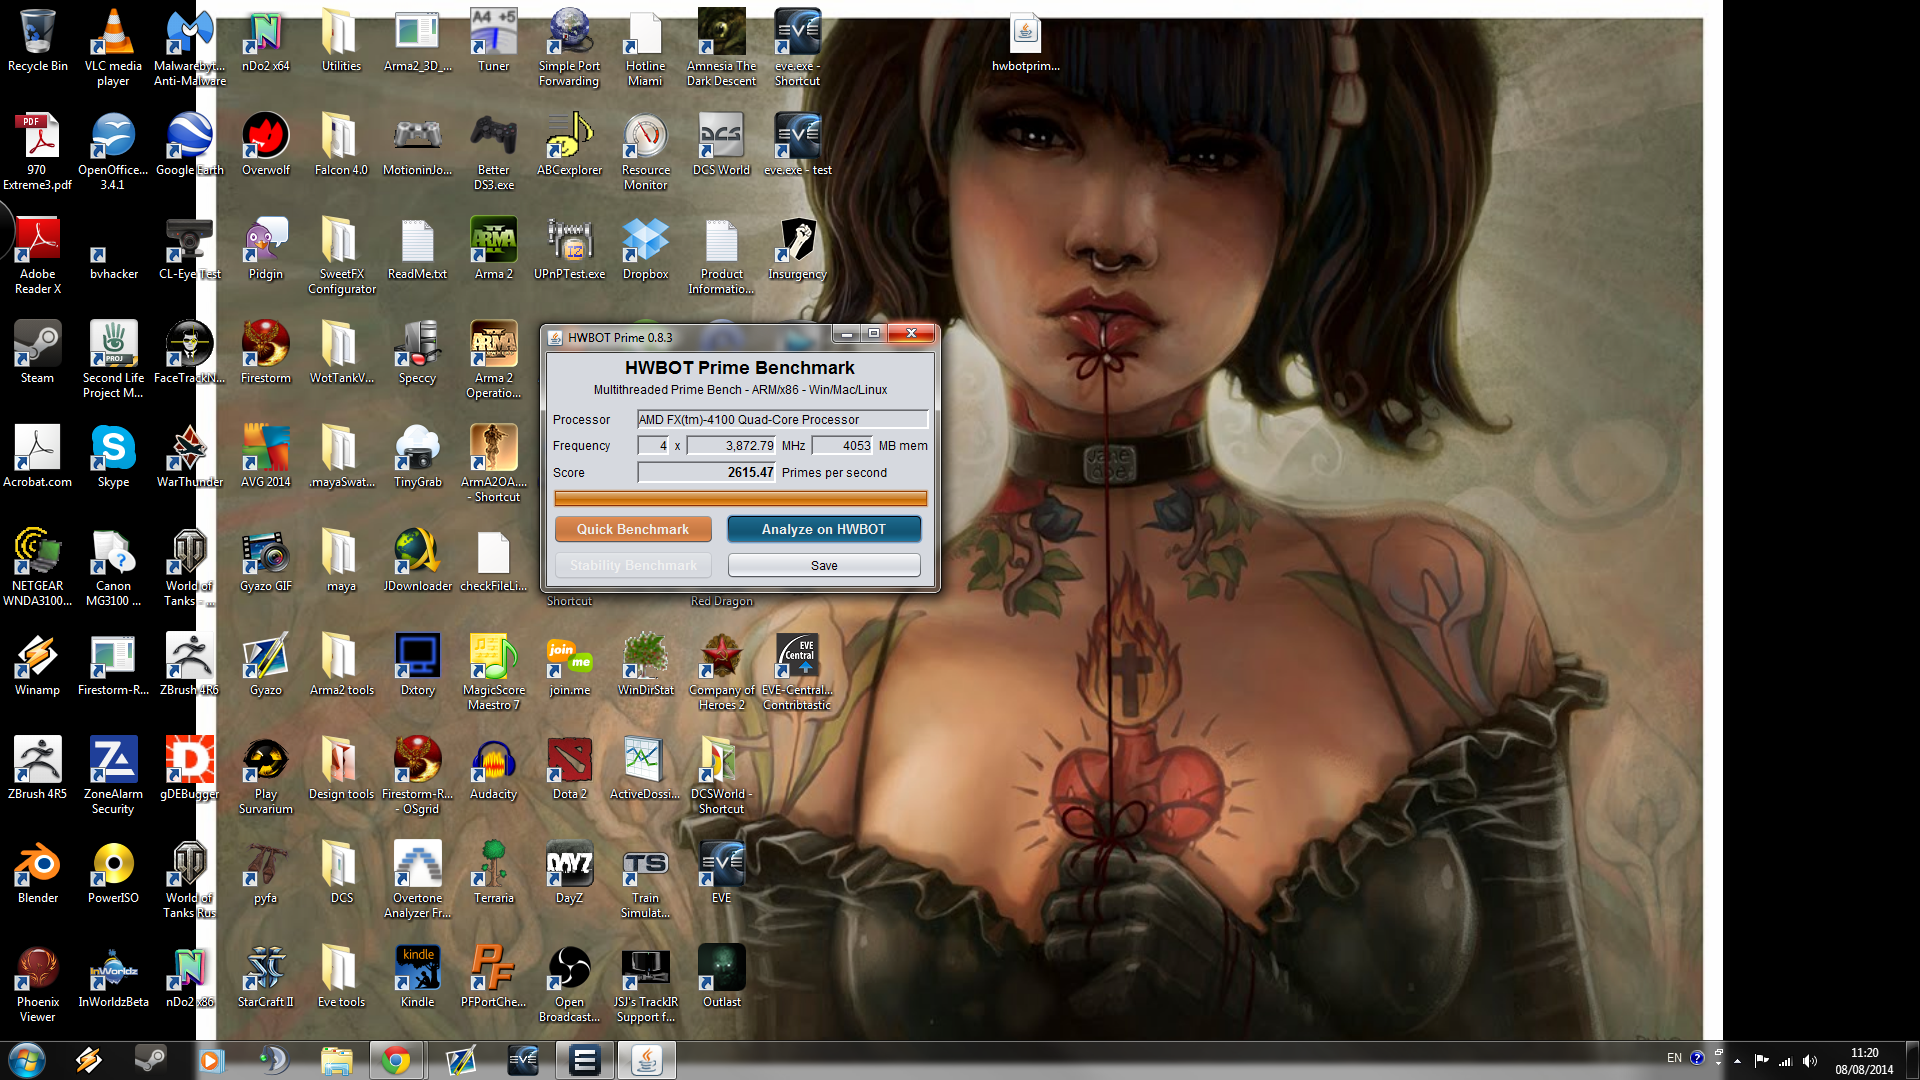Screen dimensions: 1920x1080
Task: Select the Google Earth icon
Action: tap(189, 144)
